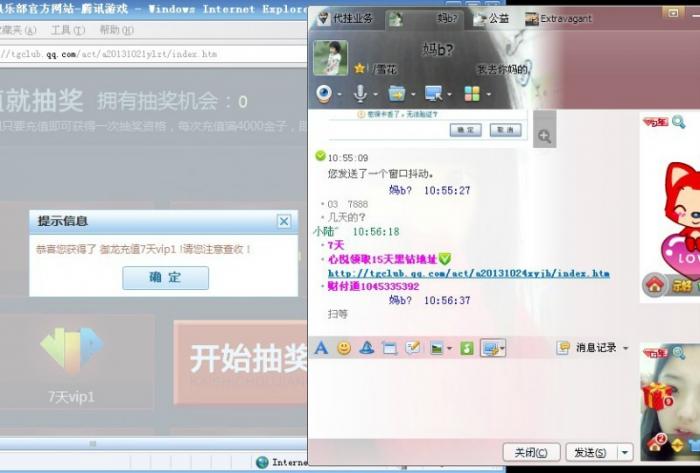
Task: Click the zoom-in magnifier beside chat image
Action: (544, 136)
